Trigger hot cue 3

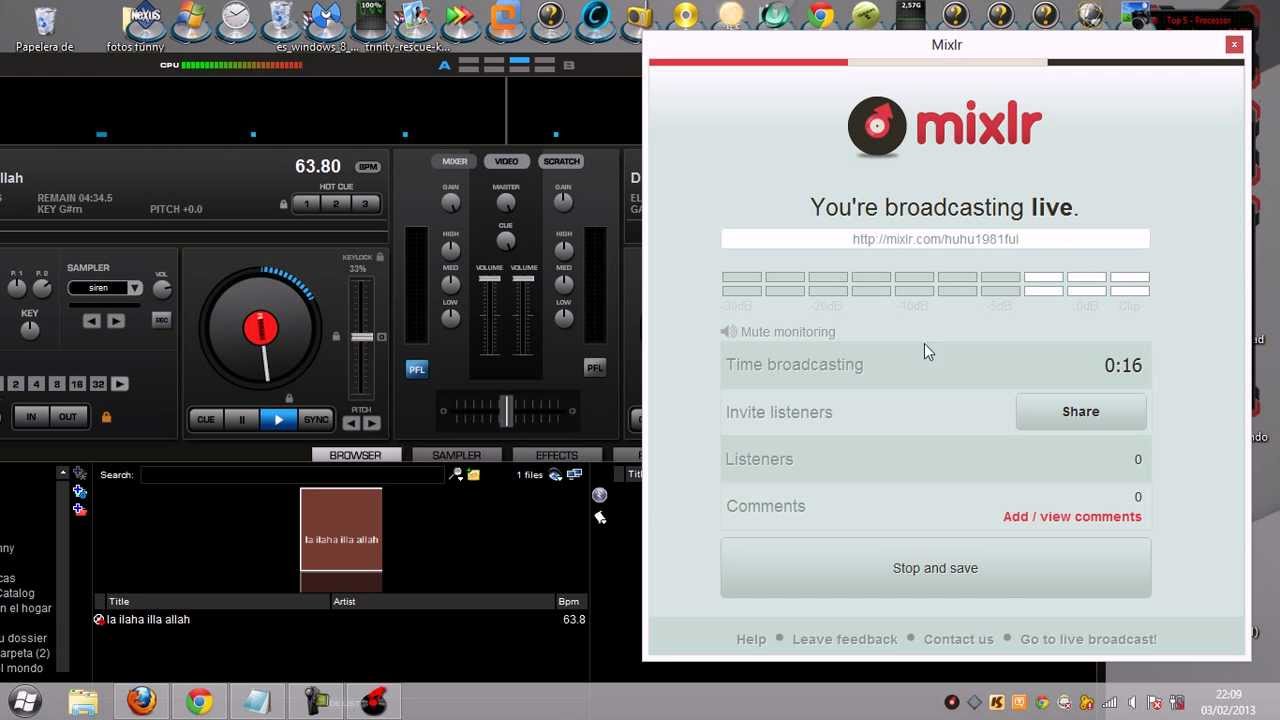pos(365,204)
